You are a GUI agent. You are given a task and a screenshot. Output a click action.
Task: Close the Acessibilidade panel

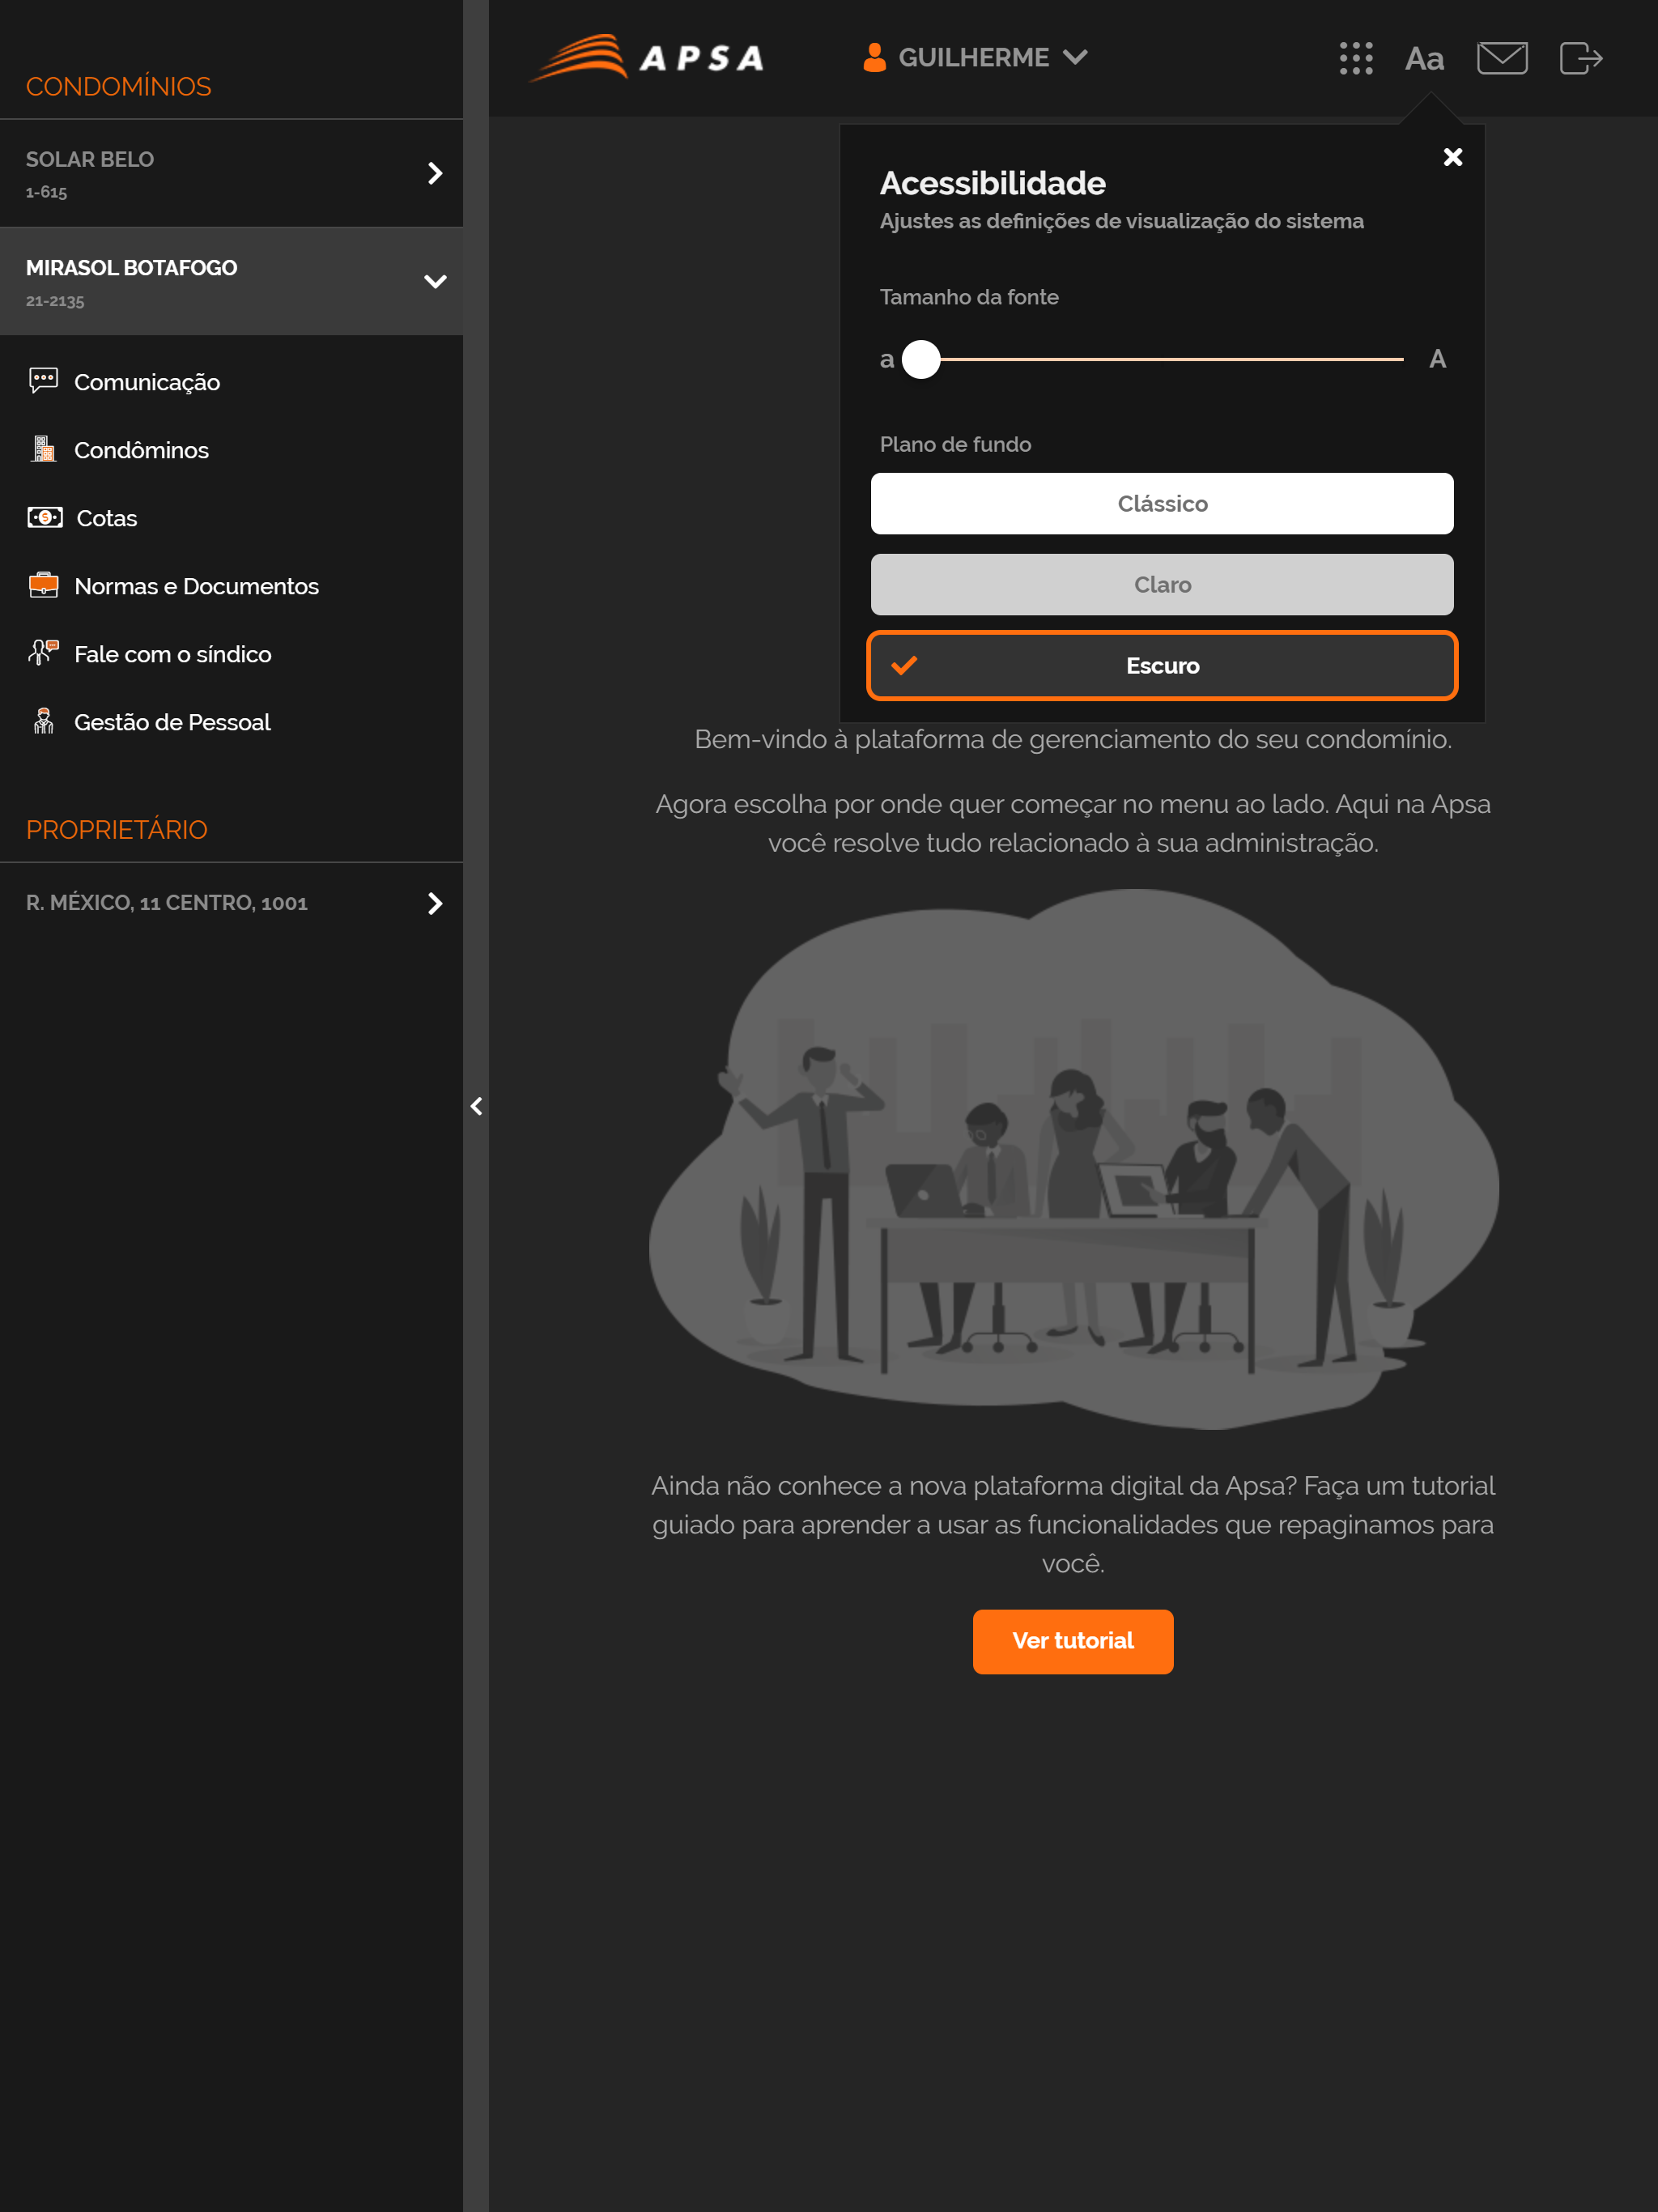[1453, 157]
